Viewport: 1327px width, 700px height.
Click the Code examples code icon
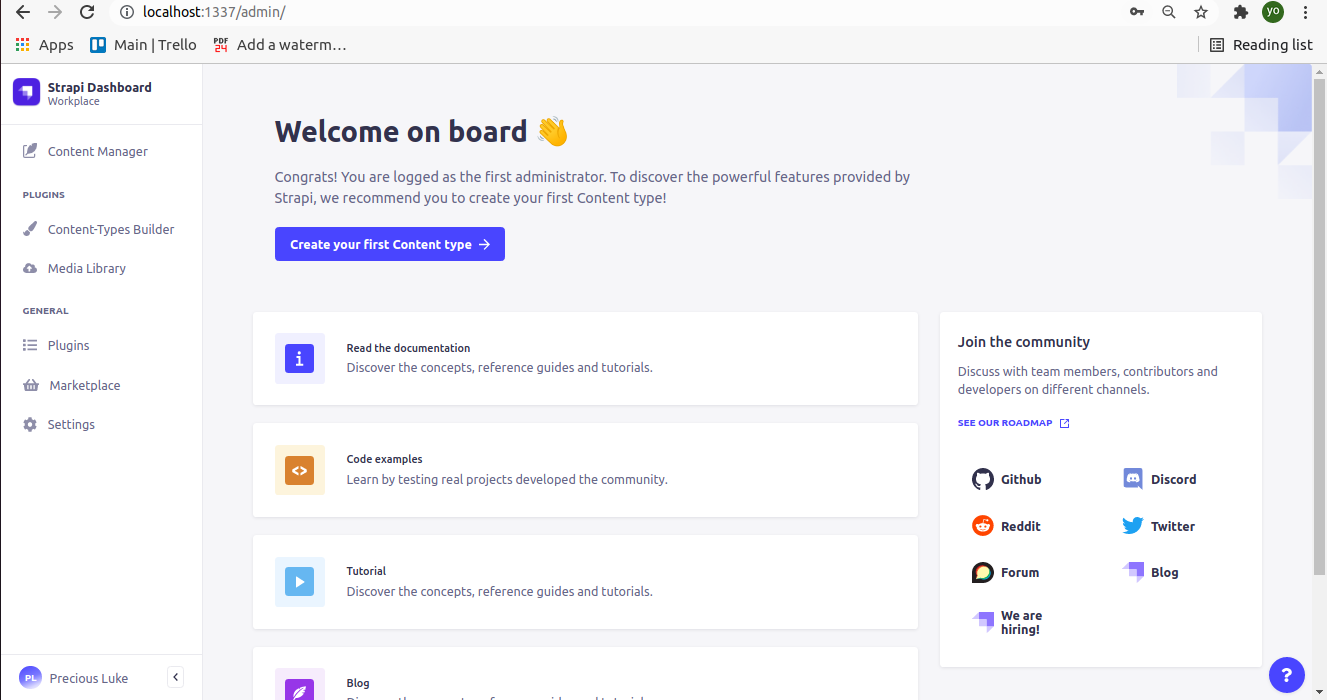[300, 470]
